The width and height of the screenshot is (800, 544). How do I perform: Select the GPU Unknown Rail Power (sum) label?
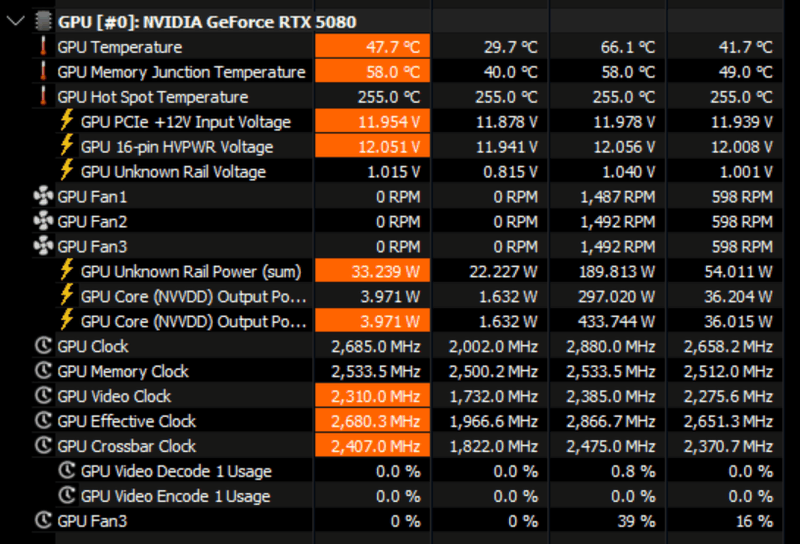pos(191,271)
